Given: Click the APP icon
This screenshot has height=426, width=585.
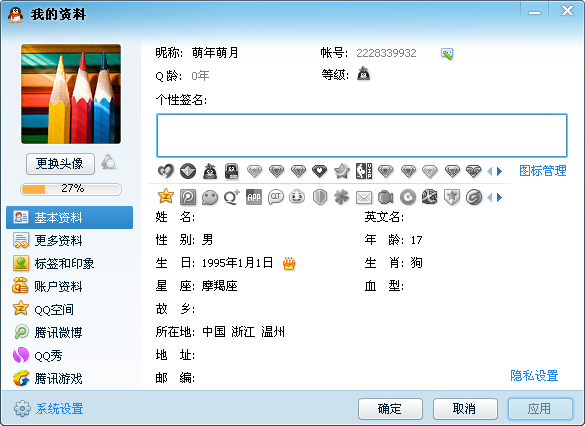Looking at the screenshot, I should 254,197.
